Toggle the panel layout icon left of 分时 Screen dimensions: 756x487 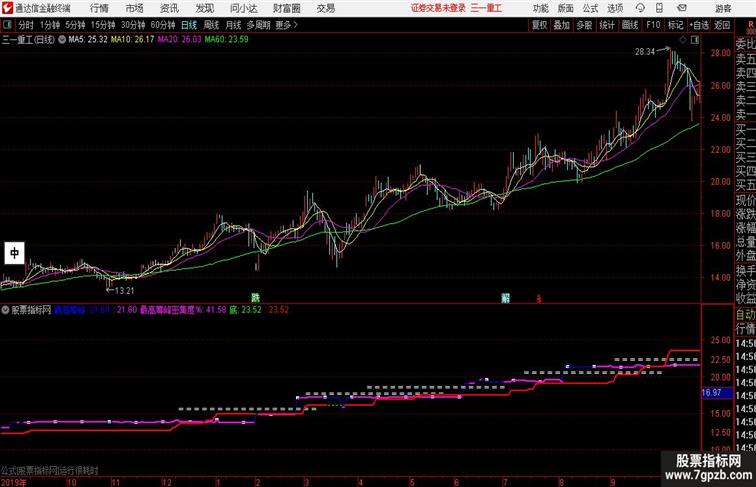(x=7, y=25)
